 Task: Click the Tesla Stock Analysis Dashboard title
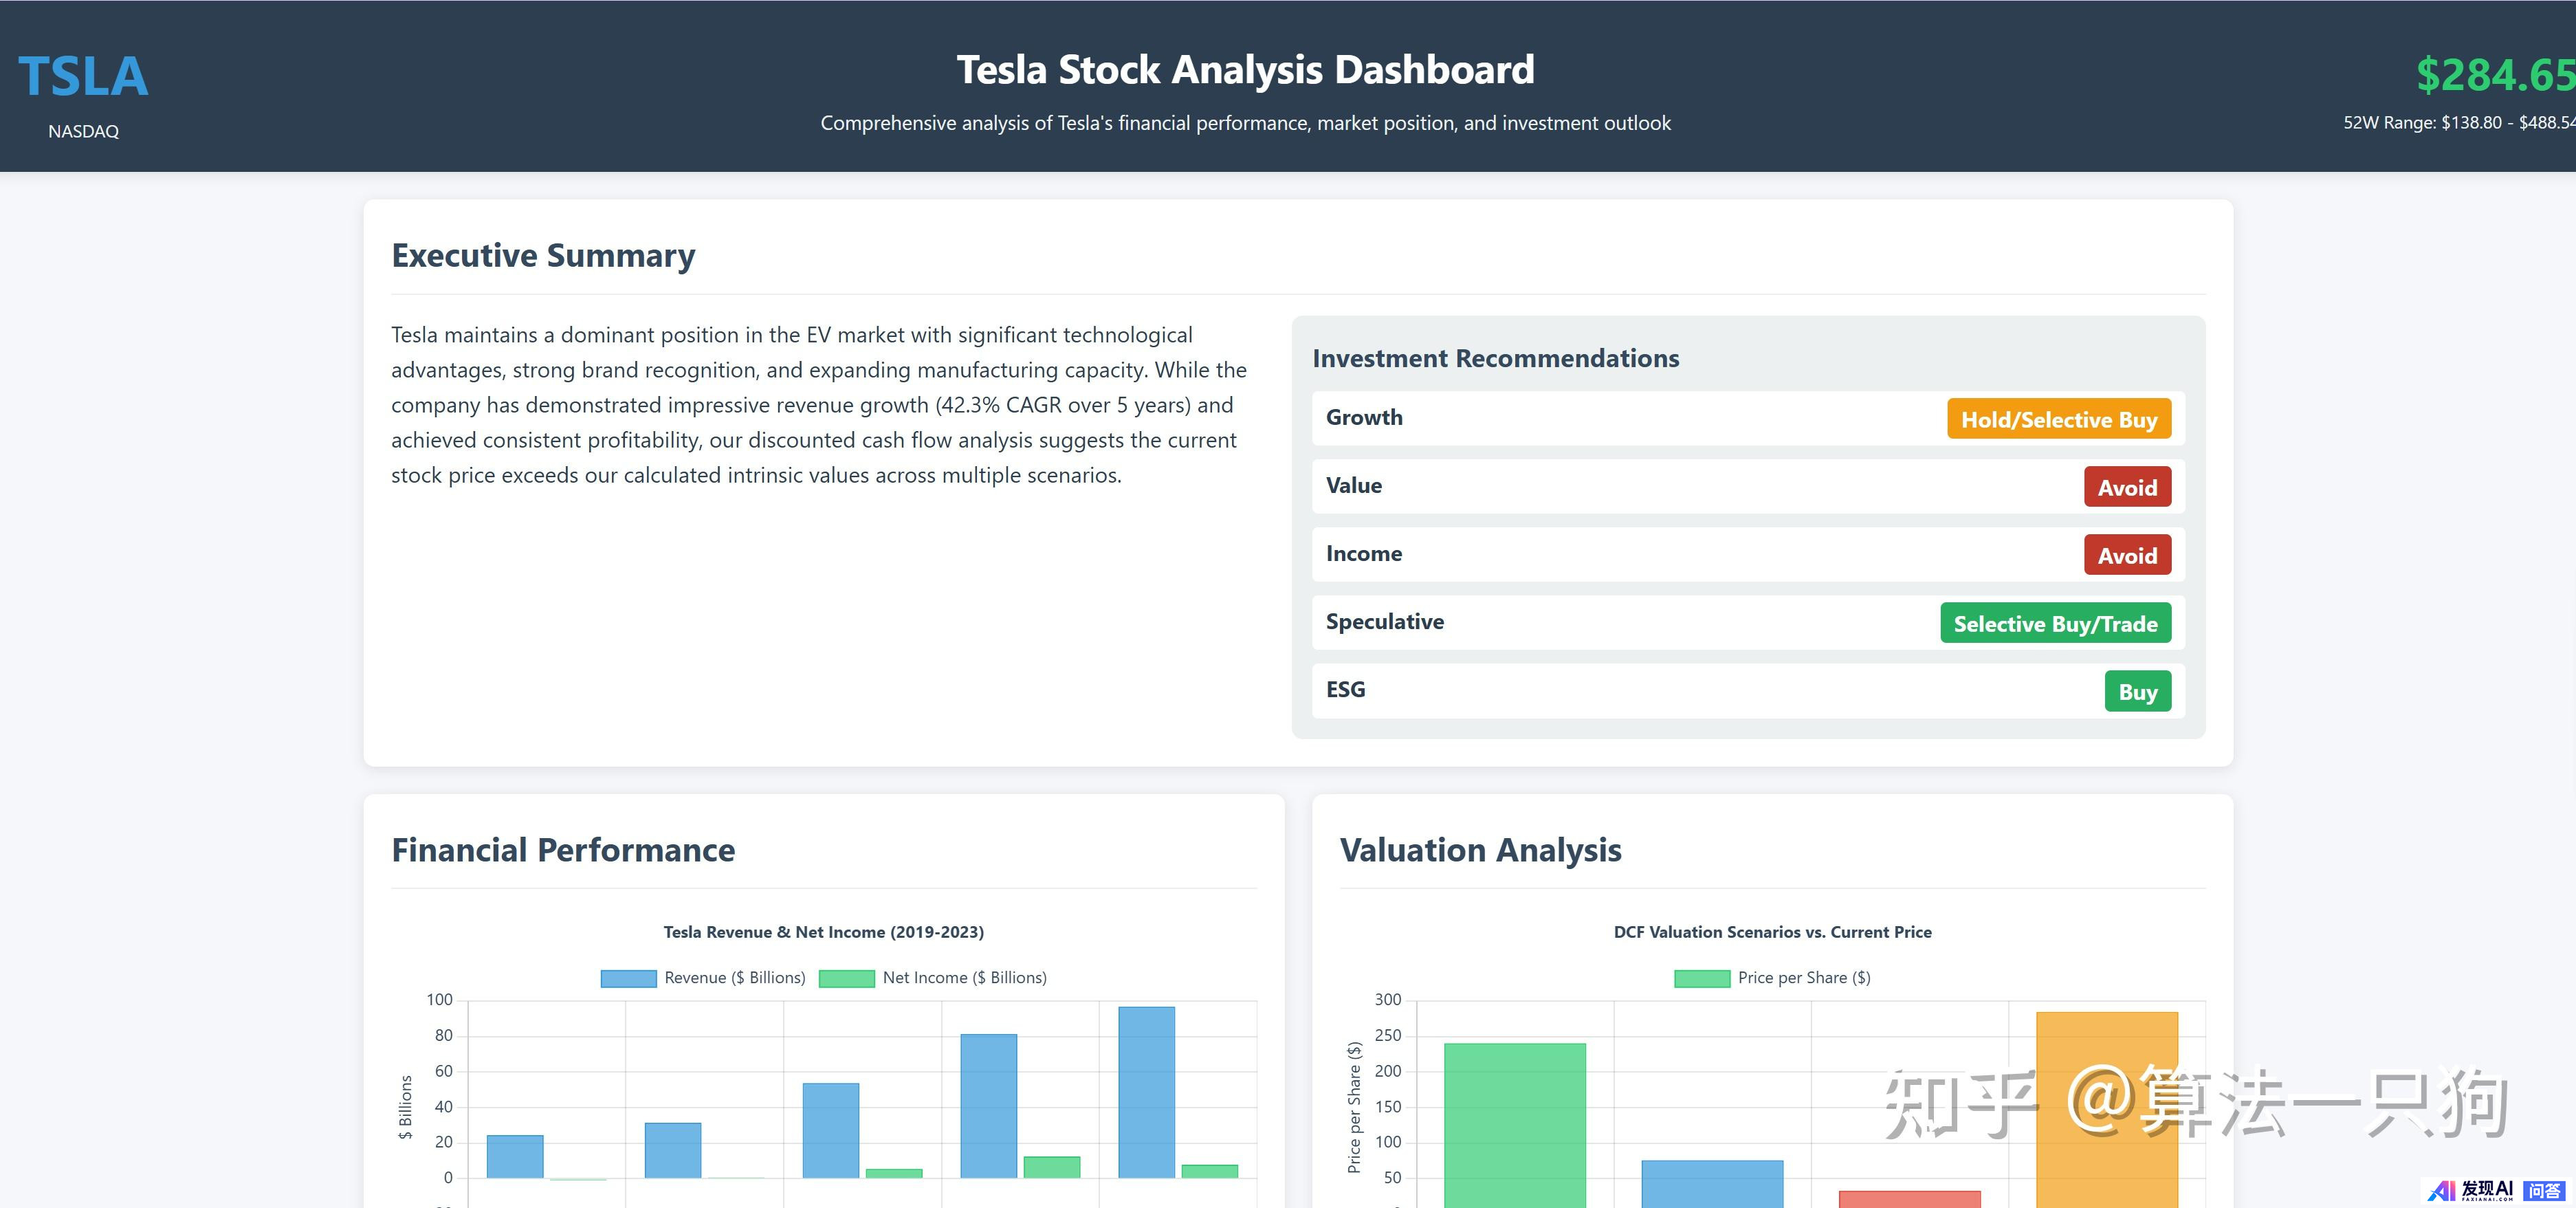pyautogui.click(x=1245, y=70)
